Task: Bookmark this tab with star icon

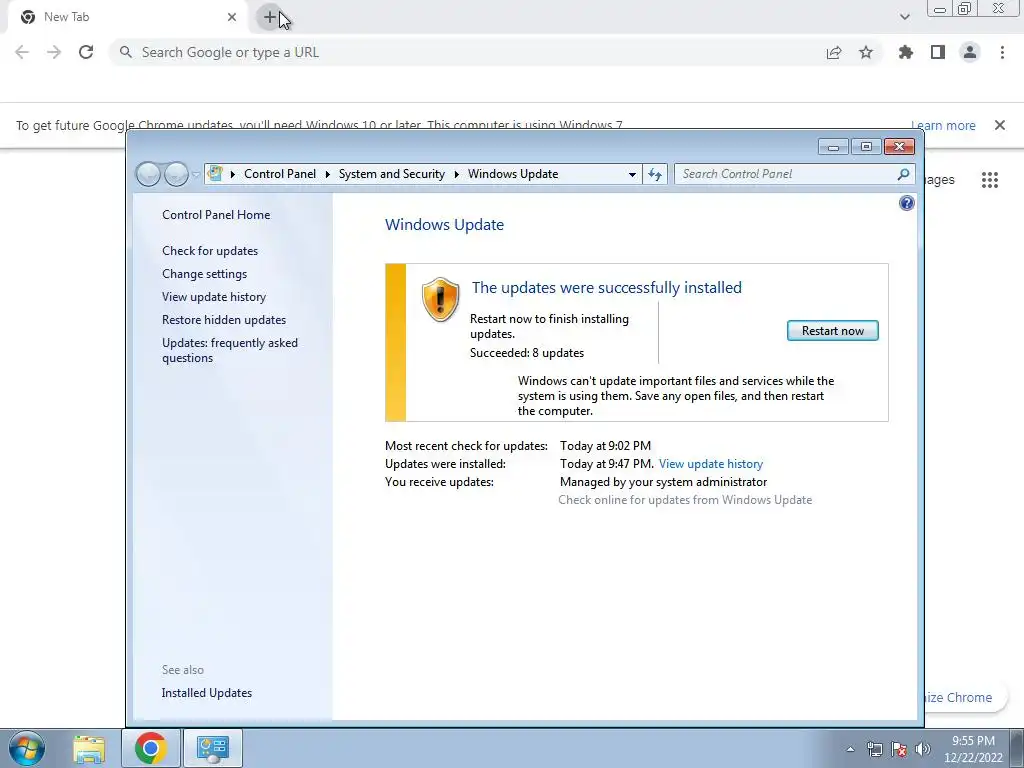Action: point(866,52)
